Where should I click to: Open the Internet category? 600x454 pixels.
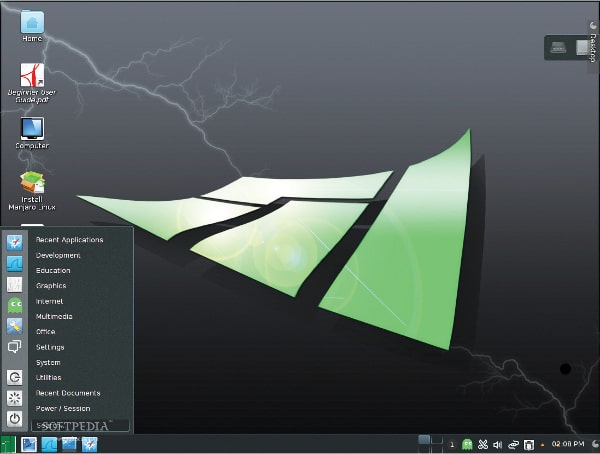[x=49, y=301]
